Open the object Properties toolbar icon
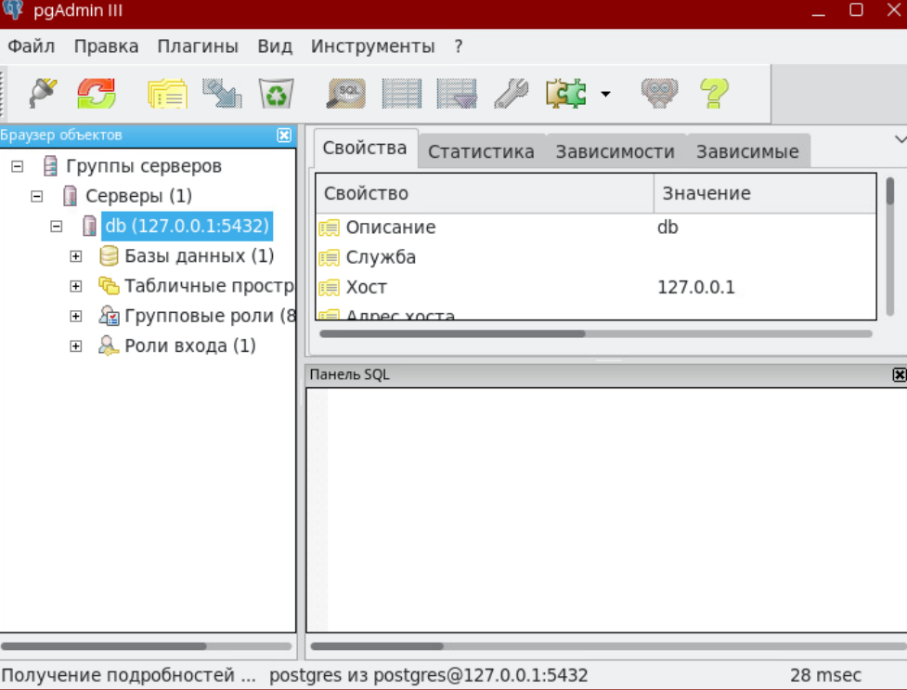This screenshot has width=907, height=690. pyautogui.click(x=168, y=94)
